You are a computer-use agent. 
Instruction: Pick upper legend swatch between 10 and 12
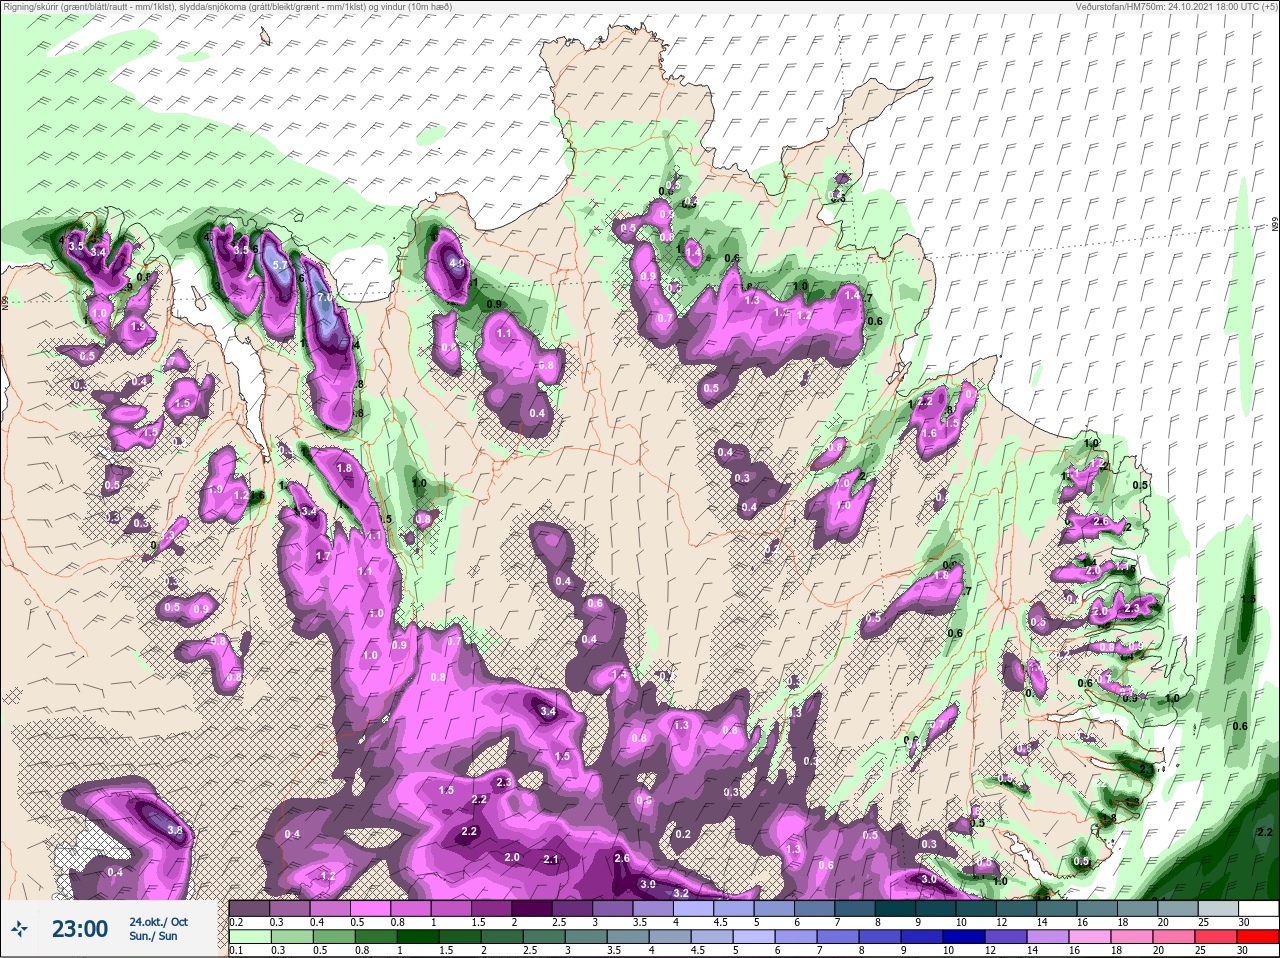point(977,908)
